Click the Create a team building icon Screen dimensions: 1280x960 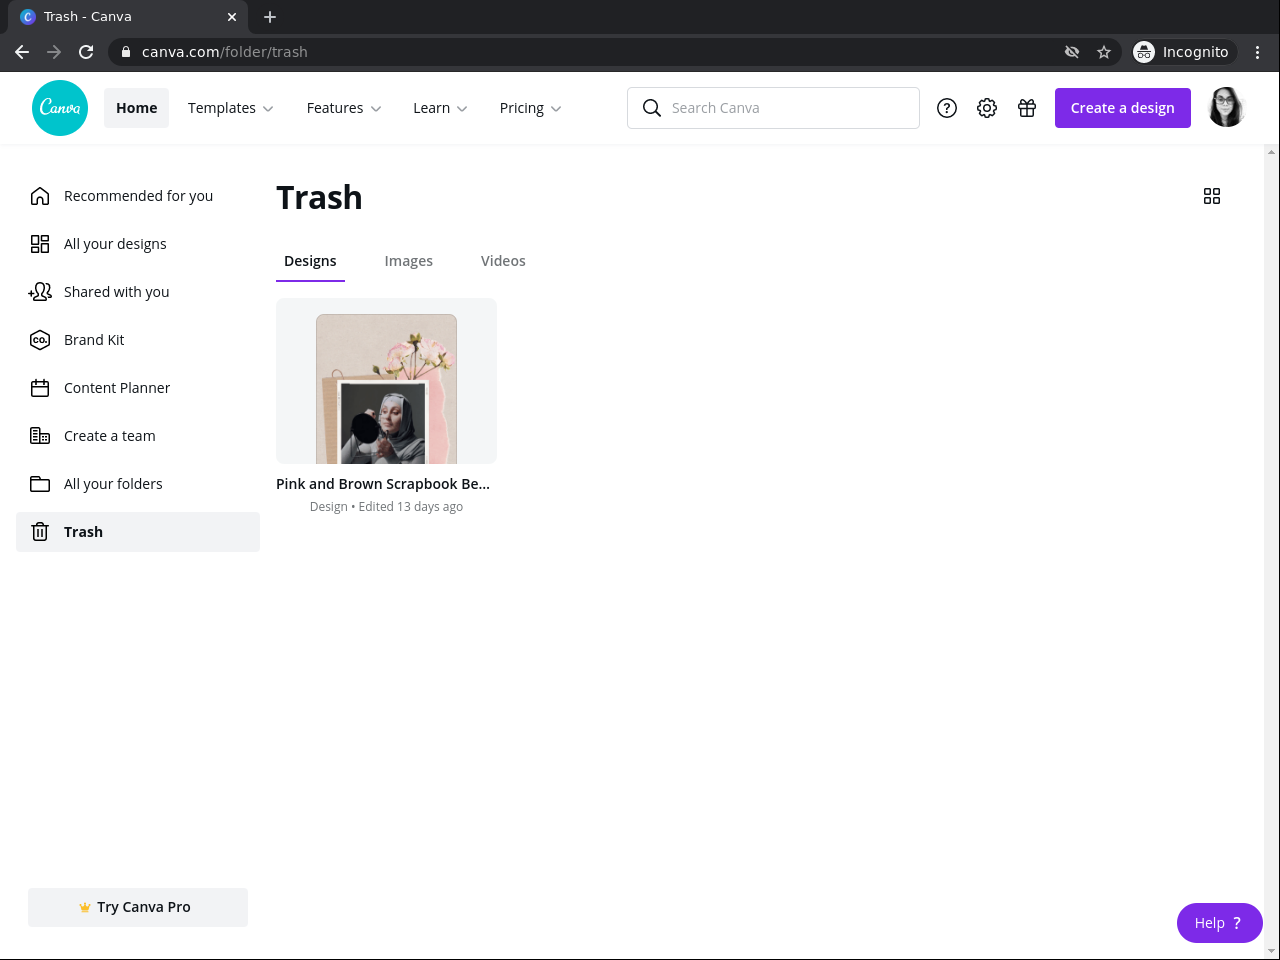tap(40, 436)
